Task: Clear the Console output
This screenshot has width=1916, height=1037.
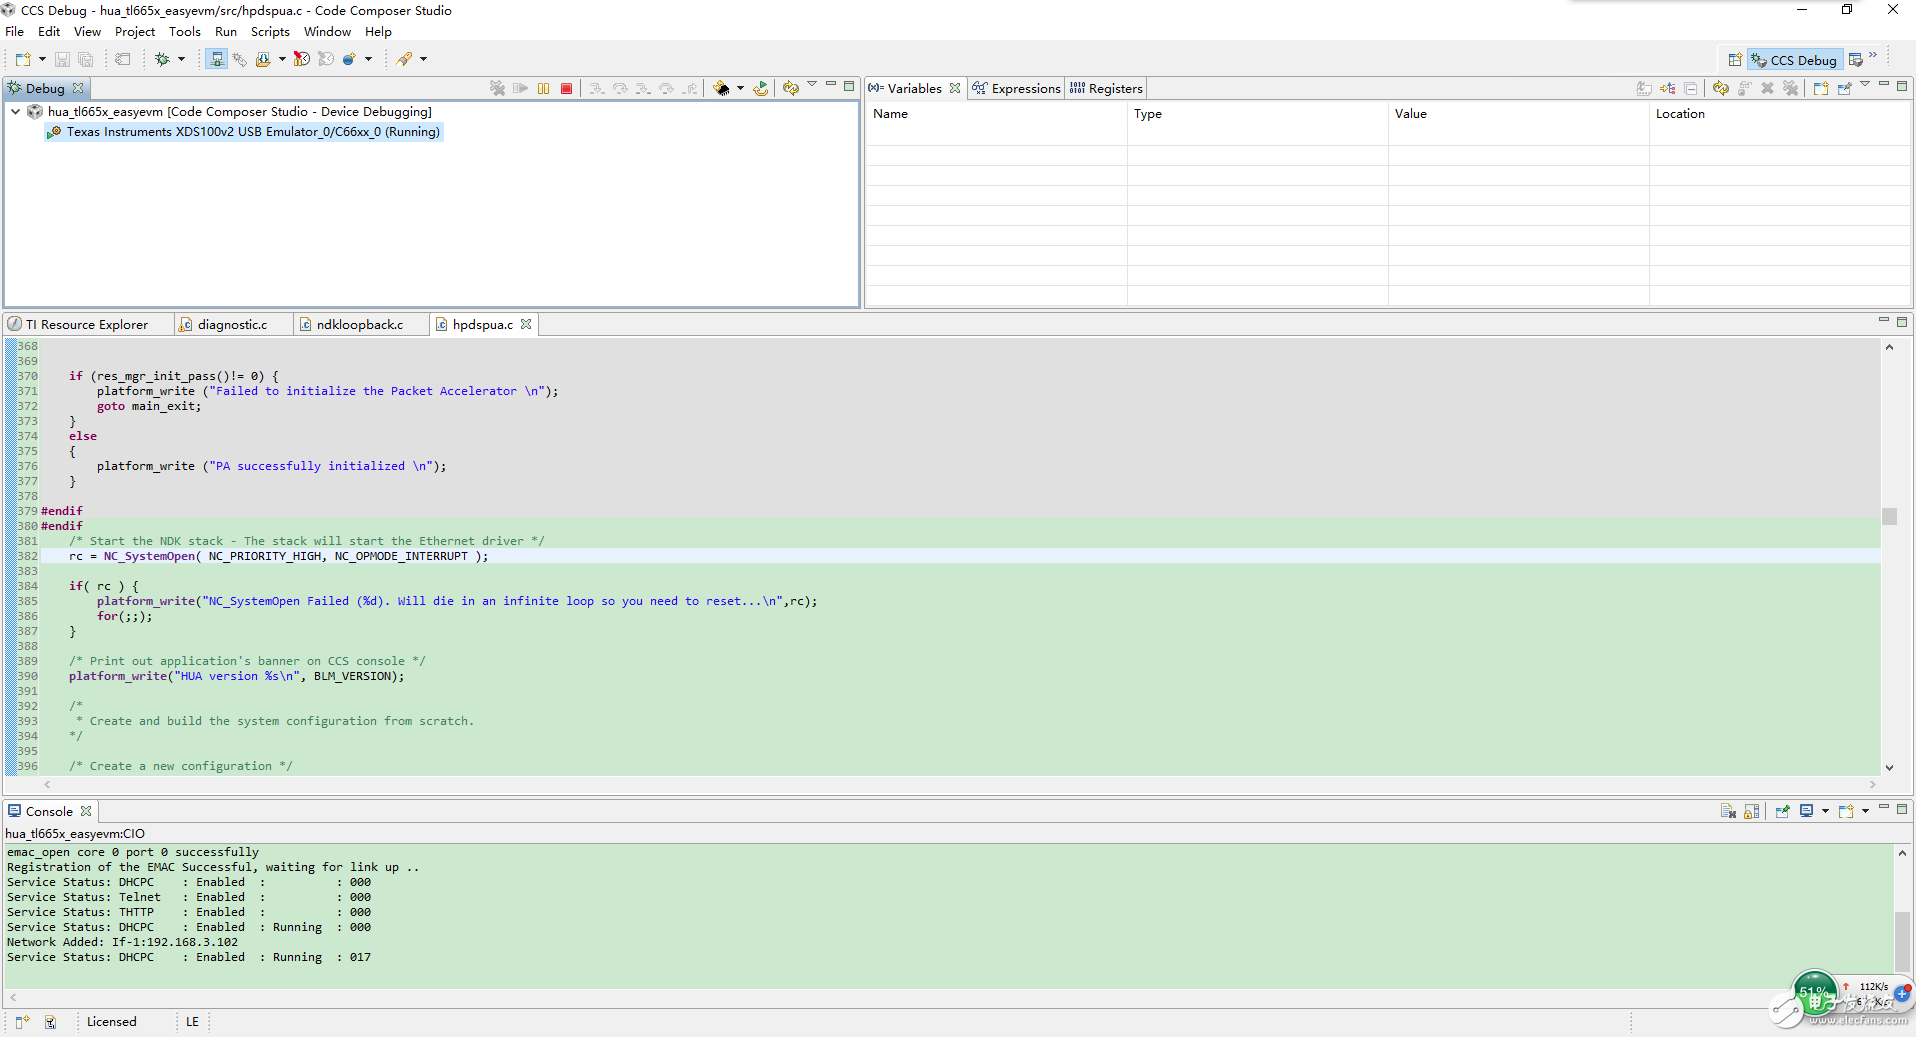Action: click(x=1727, y=811)
